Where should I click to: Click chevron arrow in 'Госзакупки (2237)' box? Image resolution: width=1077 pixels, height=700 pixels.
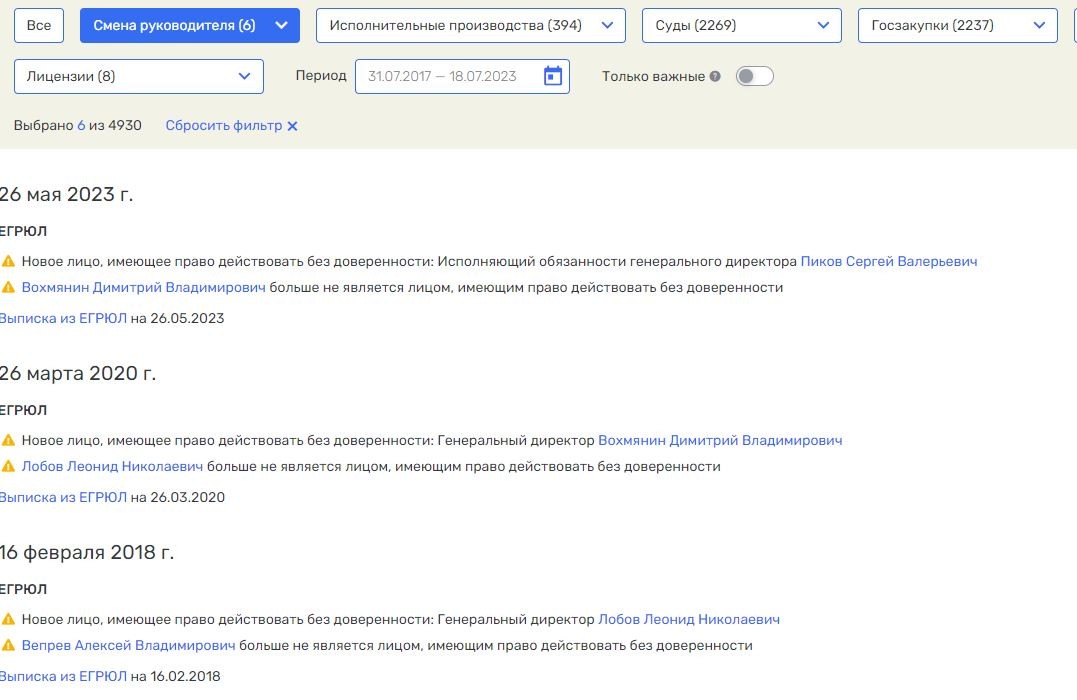(x=1039, y=25)
